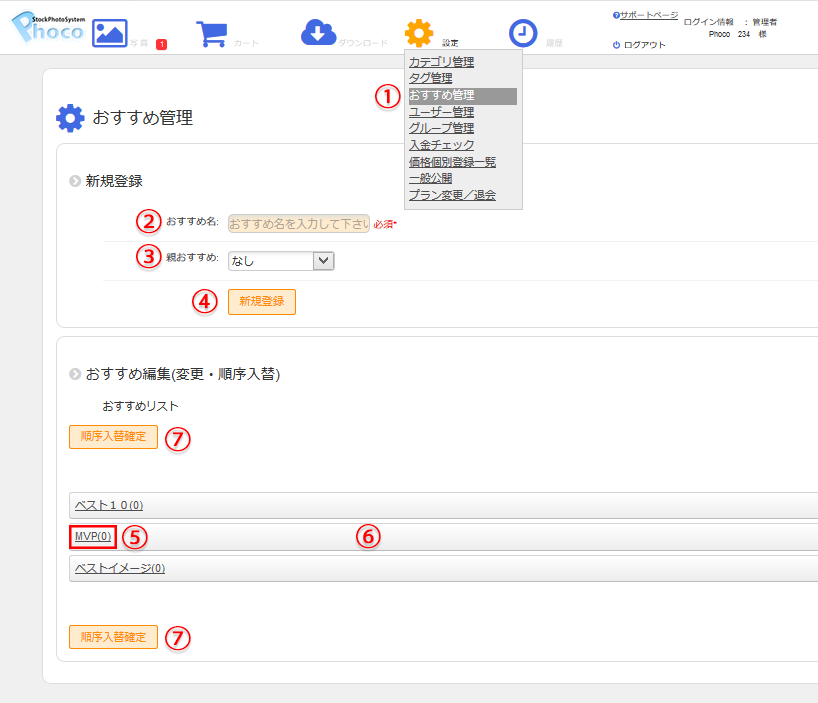Open the MVP(0) recommendation link
Viewport: 818px width, 703px height.
coord(93,537)
